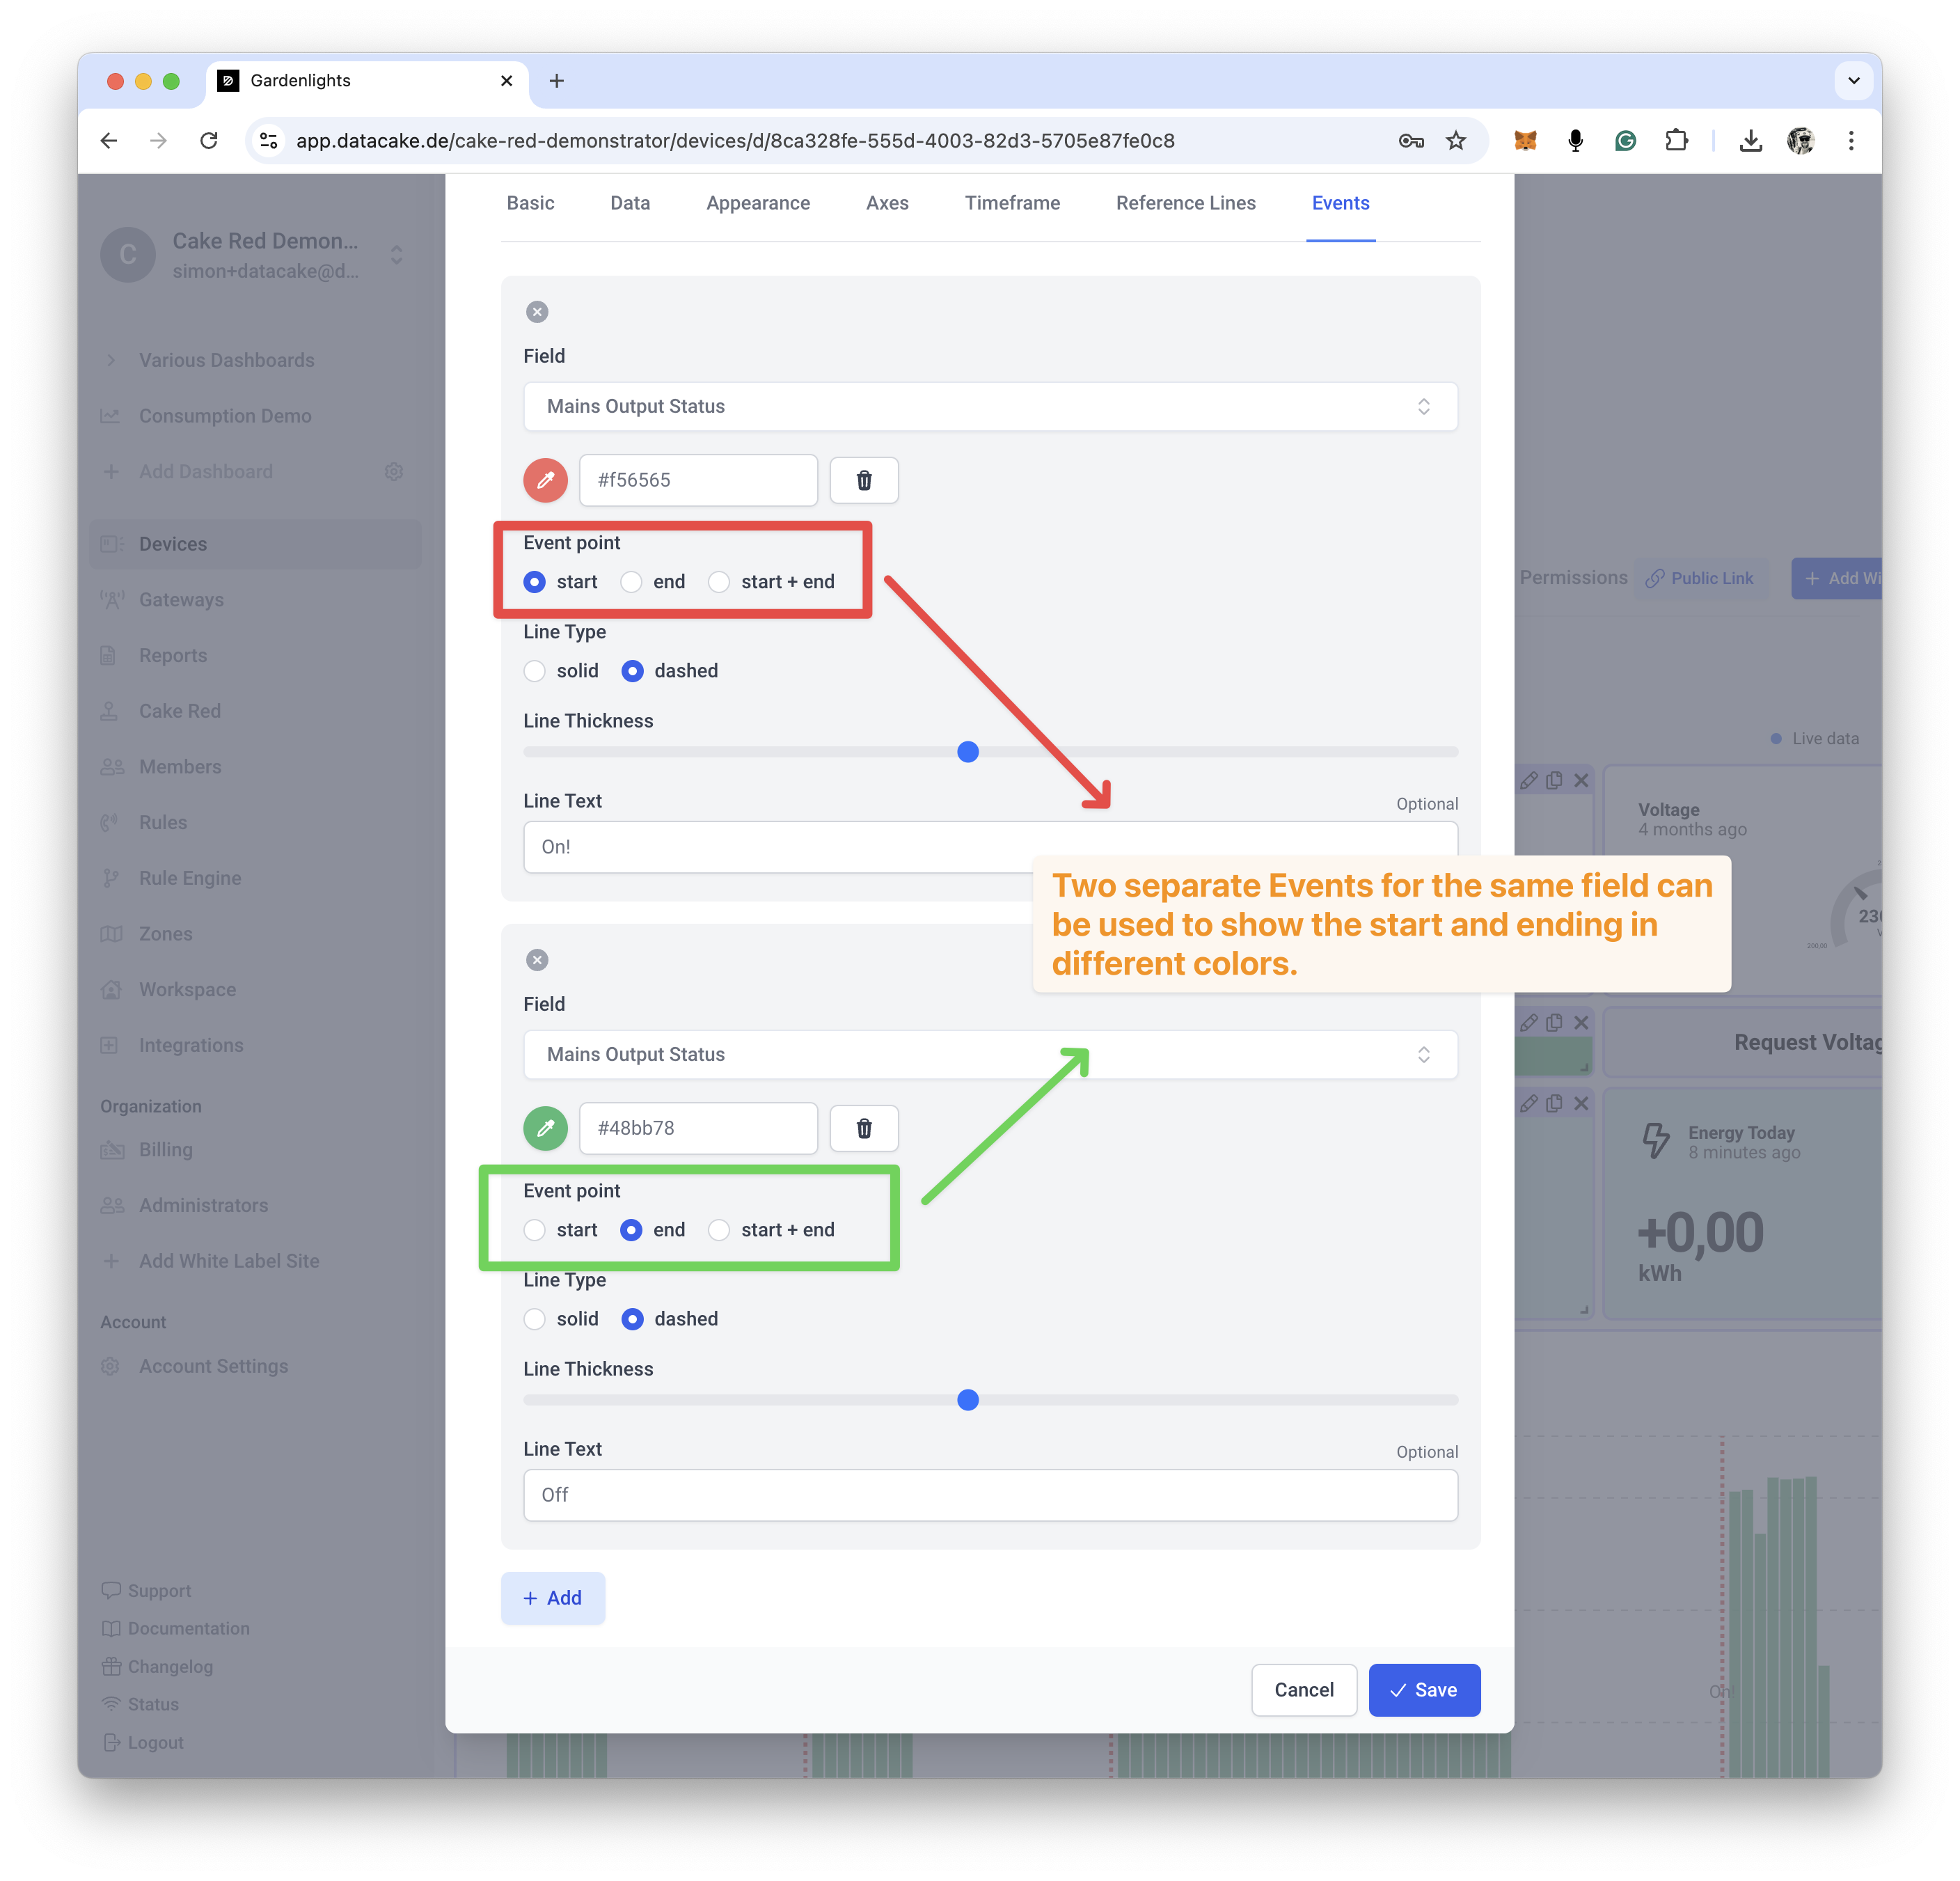Save the event settings
Viewport: 1960px width, 1881px height.
[1424, 1690]
